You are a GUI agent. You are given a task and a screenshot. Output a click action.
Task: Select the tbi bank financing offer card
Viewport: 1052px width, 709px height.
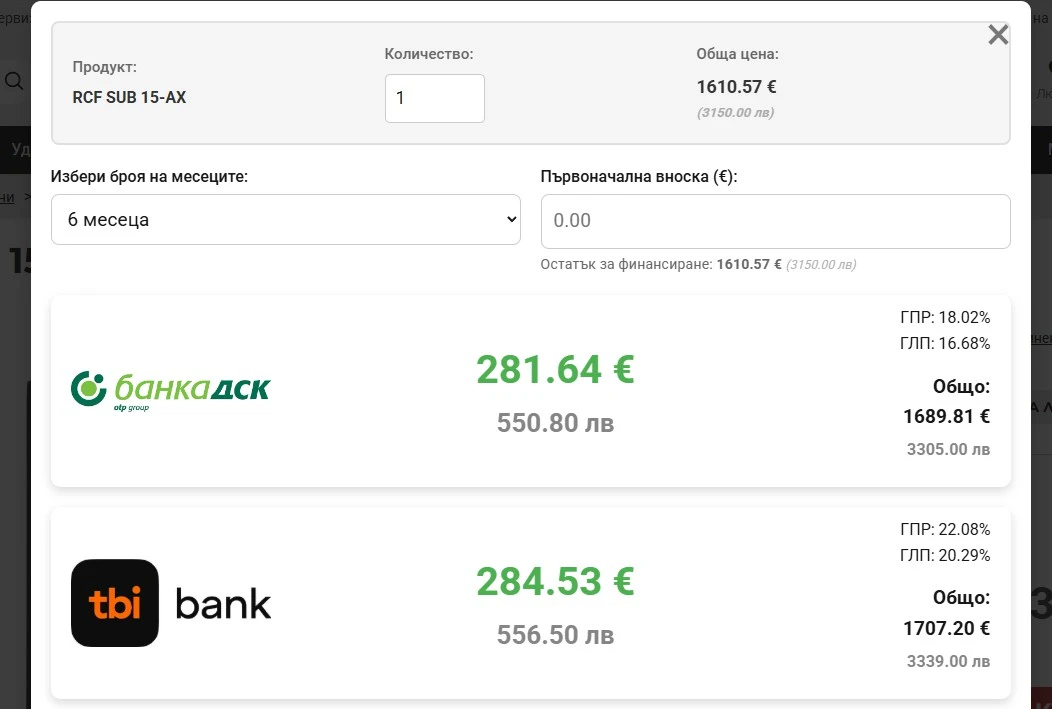coord(531,602)
